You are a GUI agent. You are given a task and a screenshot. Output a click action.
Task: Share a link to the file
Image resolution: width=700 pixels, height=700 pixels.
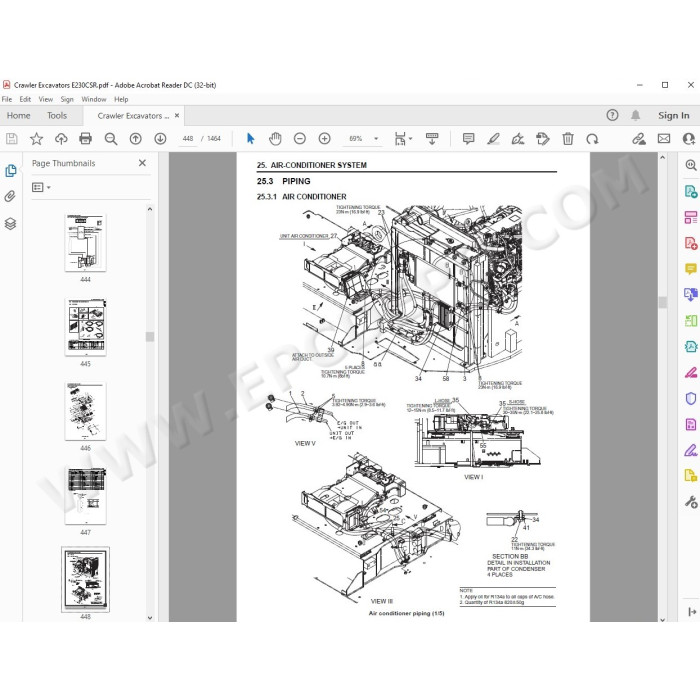(x=639, y=139)
